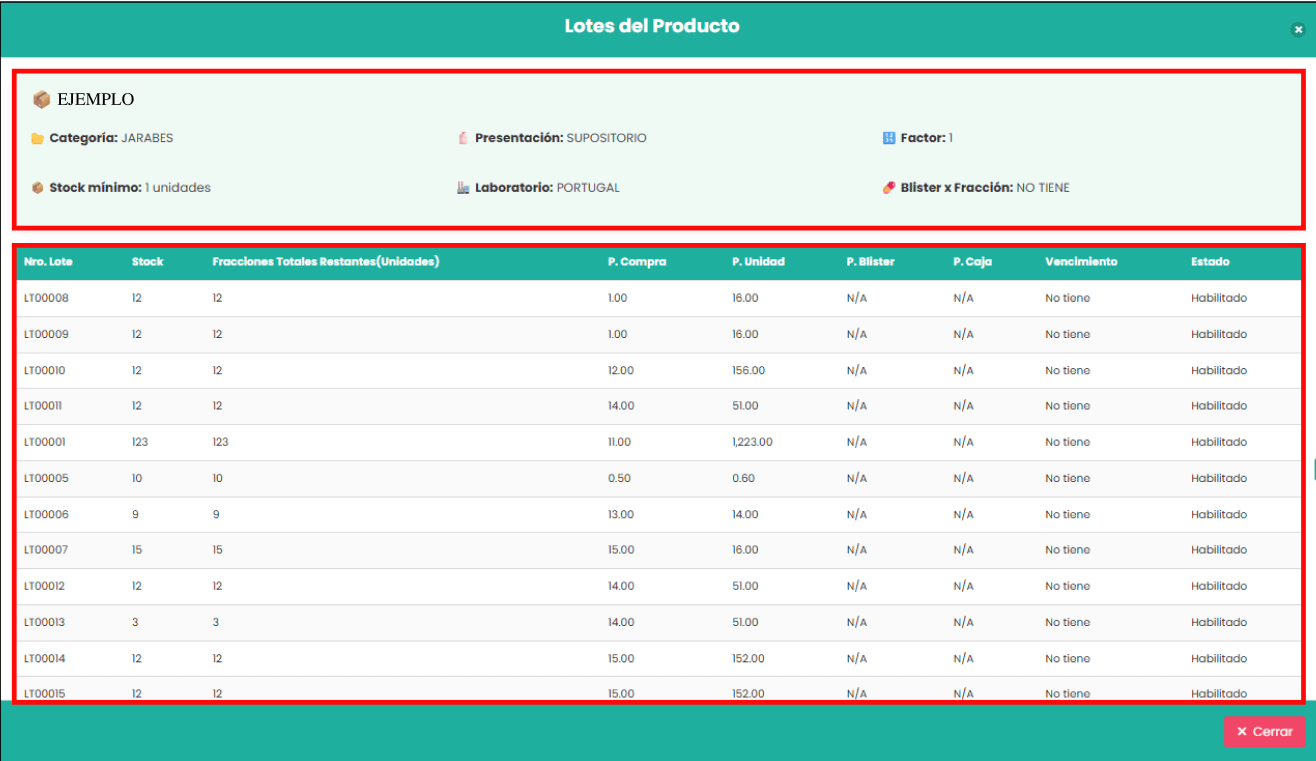Select the folder icon beside Categoría
Screen dimensions: 1316x761
(x=37, y=137)
